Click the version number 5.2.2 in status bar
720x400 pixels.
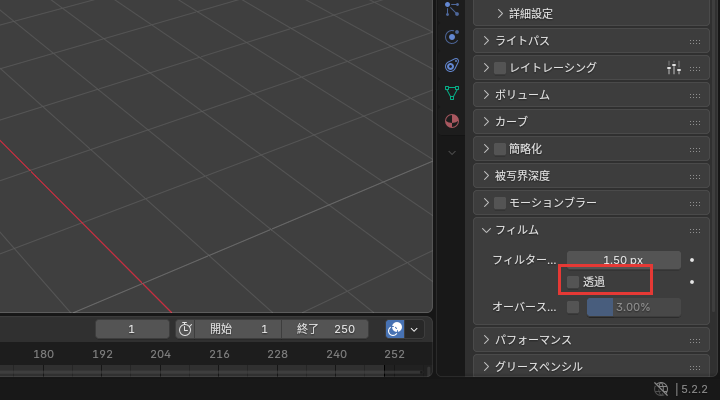coord(694,389)
